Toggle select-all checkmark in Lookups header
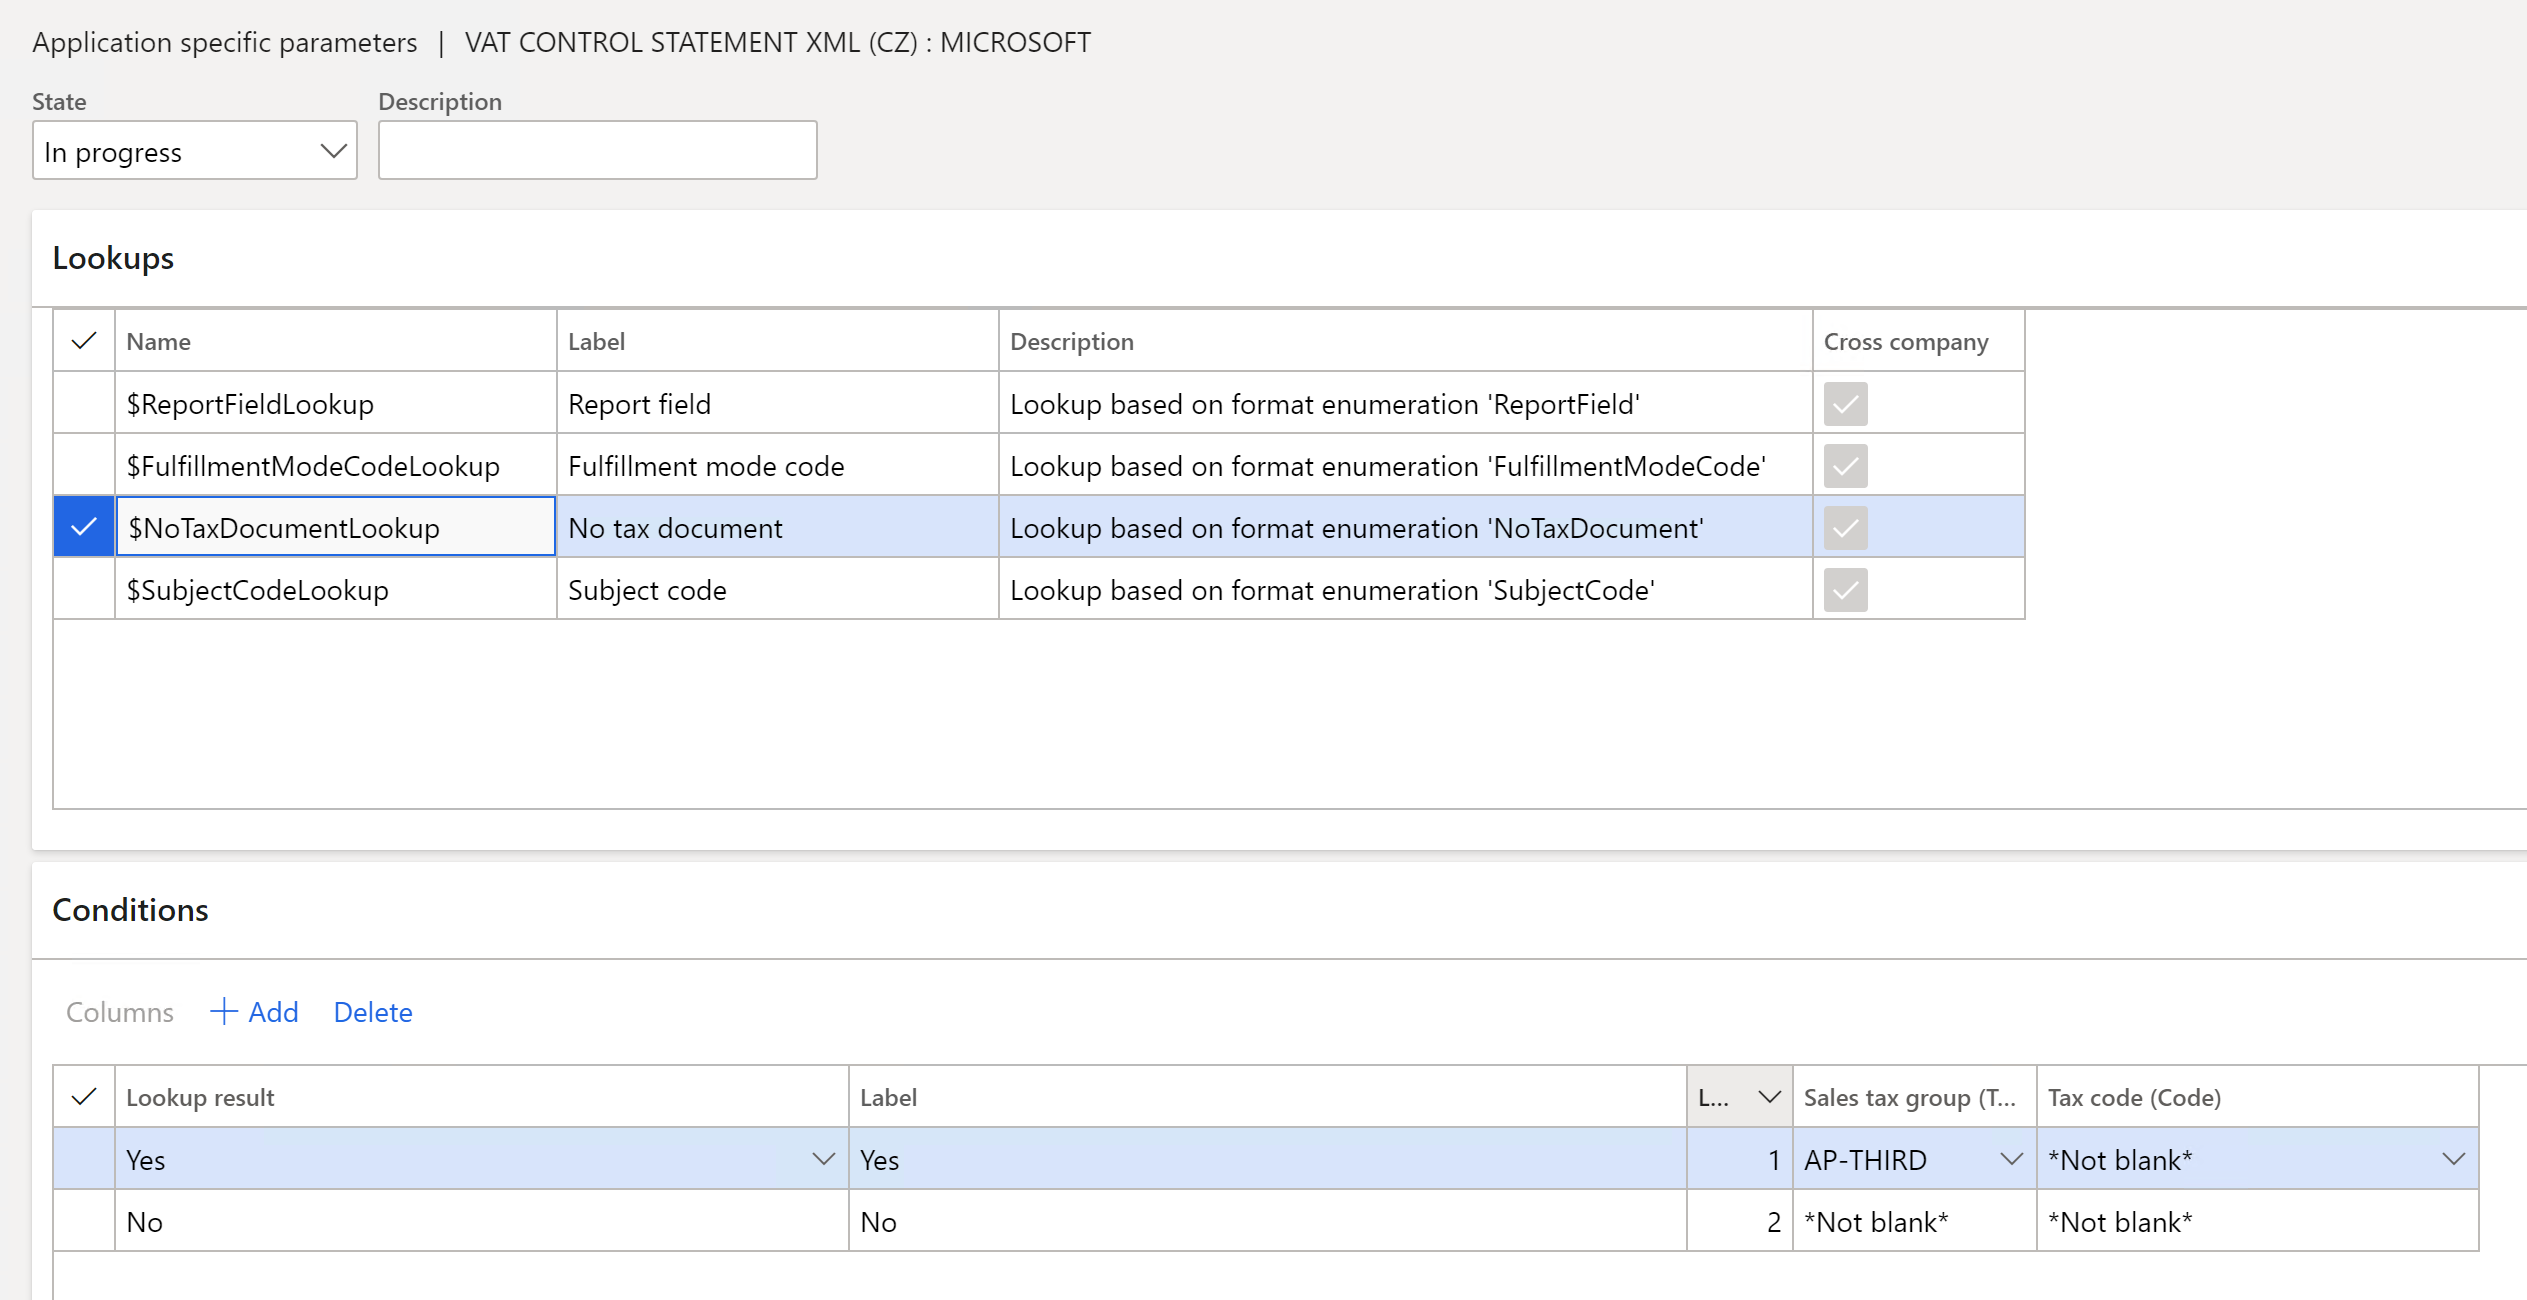Screen dimensions: 2527x1300 point(84,341)
